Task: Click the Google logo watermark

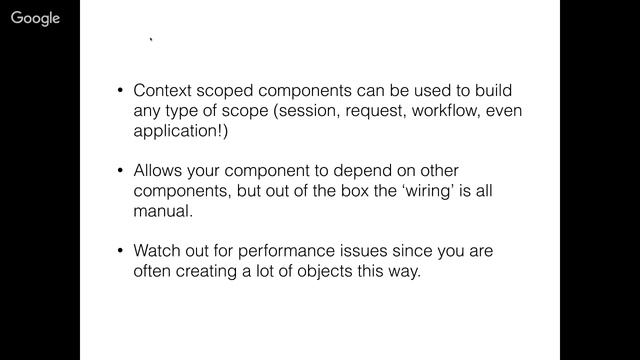Action: [36, 18]
